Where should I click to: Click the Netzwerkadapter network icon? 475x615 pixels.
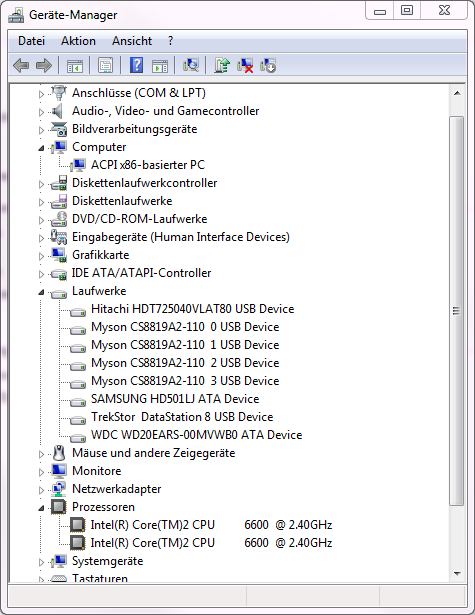tap(59, 489)
